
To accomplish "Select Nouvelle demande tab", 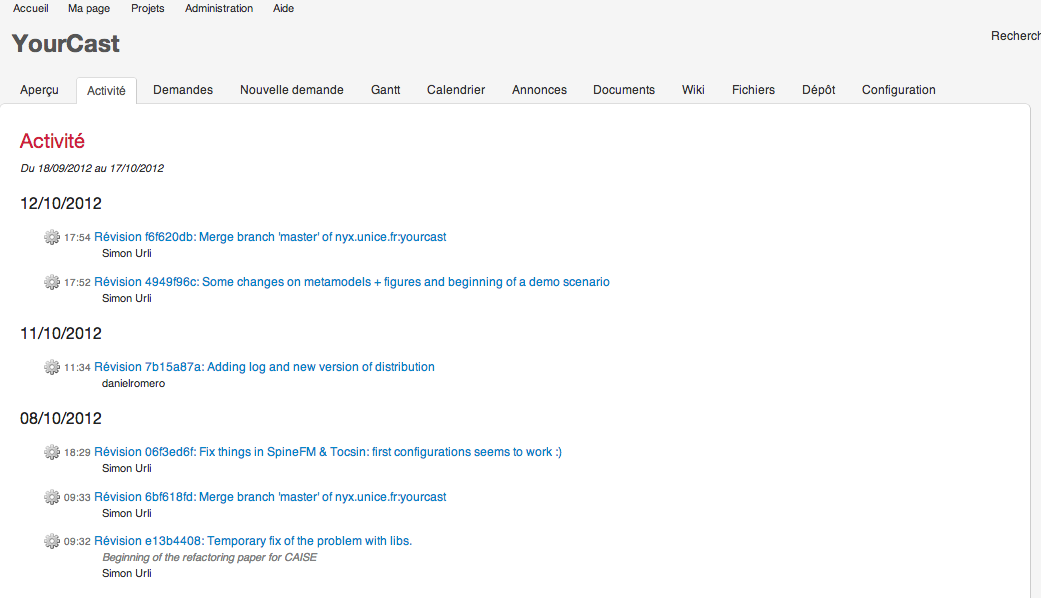I will point(291,90).
